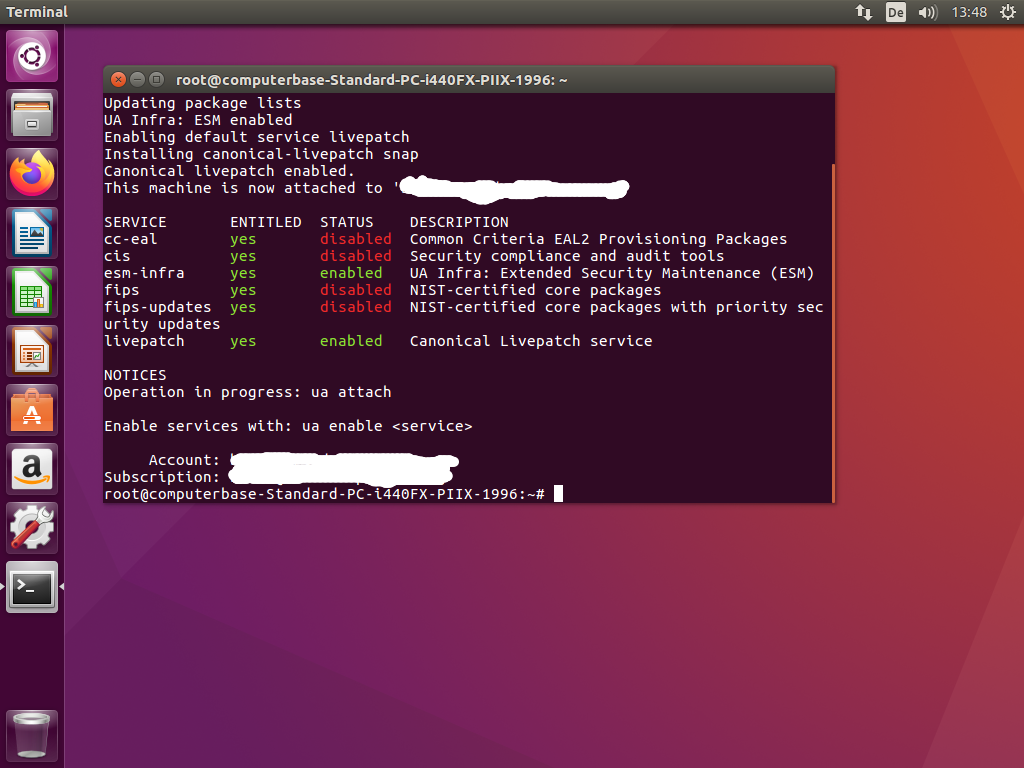Screen dimensions: 1024x768
Task: Open Ubuntu Software center
Action: [32, 410]
